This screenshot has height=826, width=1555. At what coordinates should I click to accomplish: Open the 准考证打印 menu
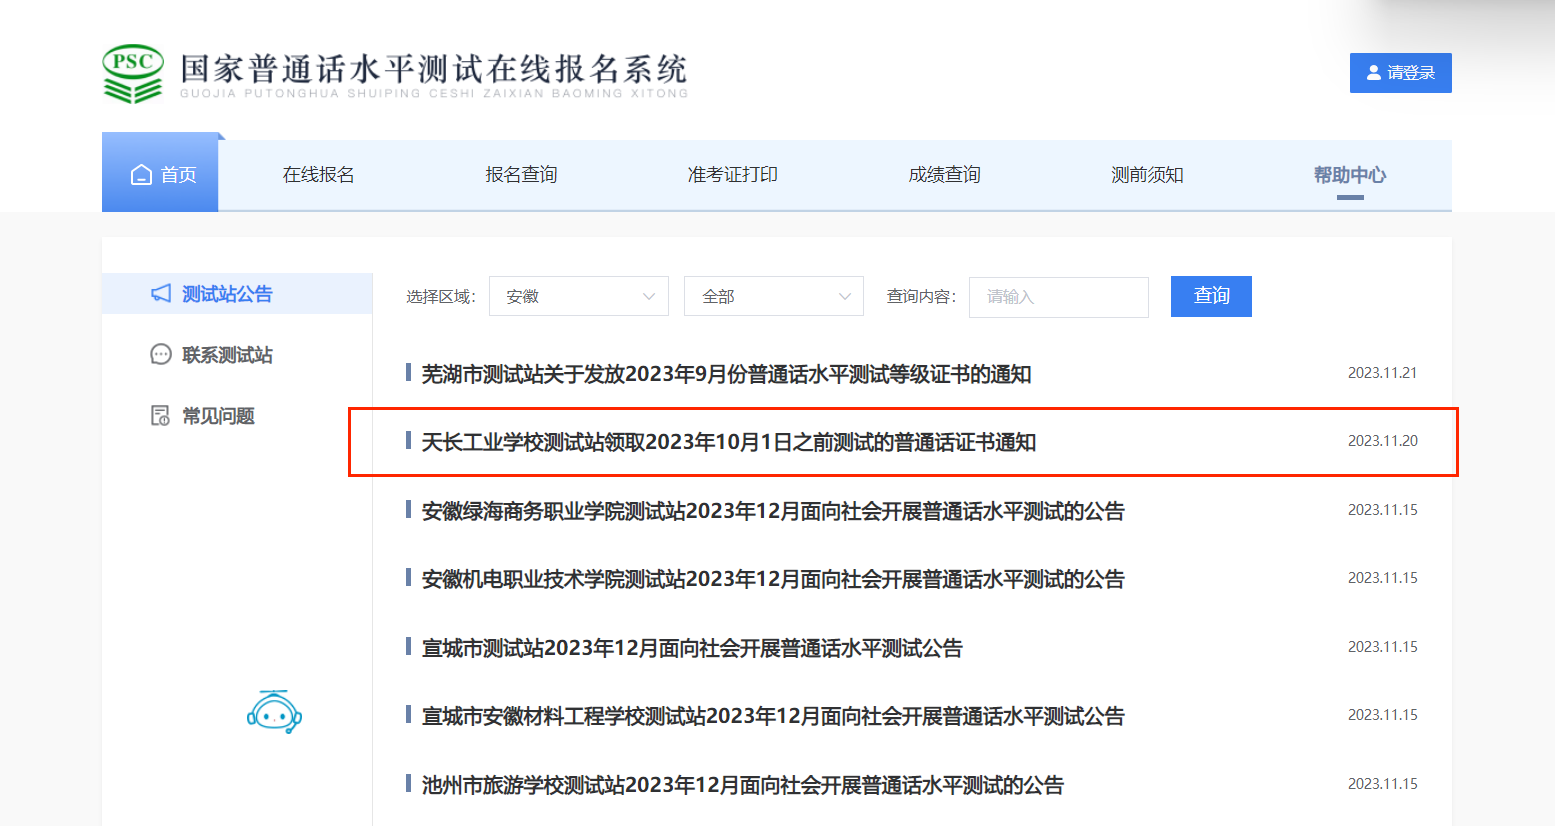tap(733, 175)
